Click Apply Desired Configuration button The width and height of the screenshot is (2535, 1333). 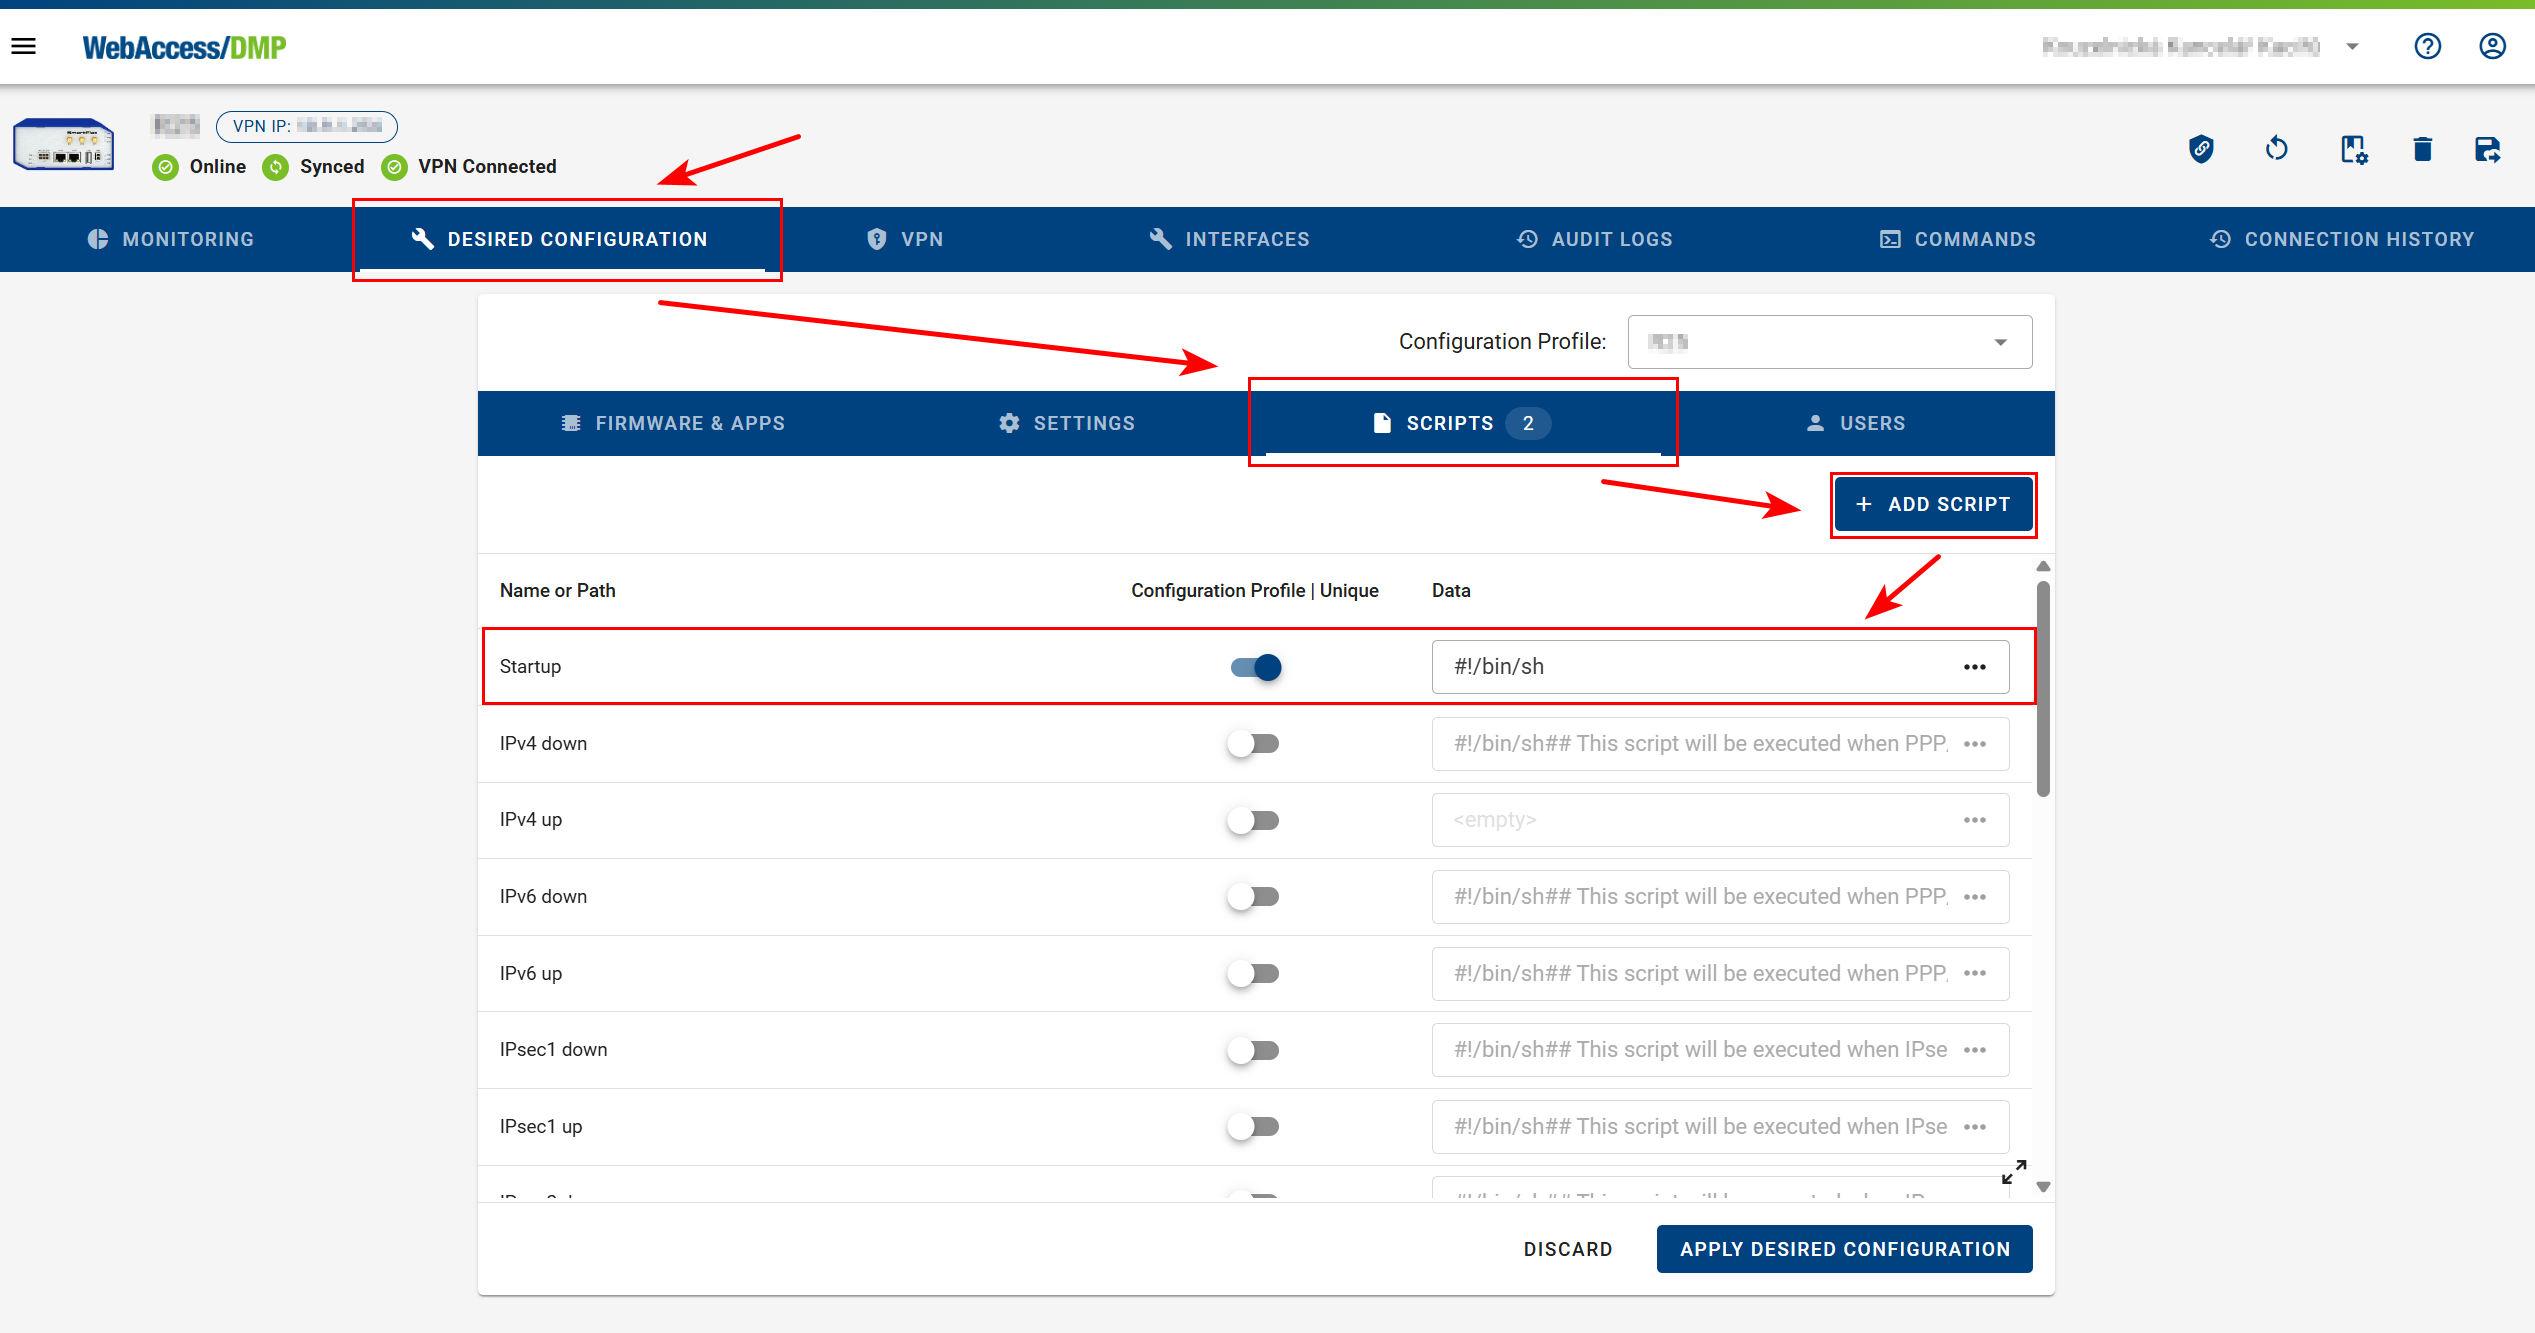click(x=1844, y=1249)
